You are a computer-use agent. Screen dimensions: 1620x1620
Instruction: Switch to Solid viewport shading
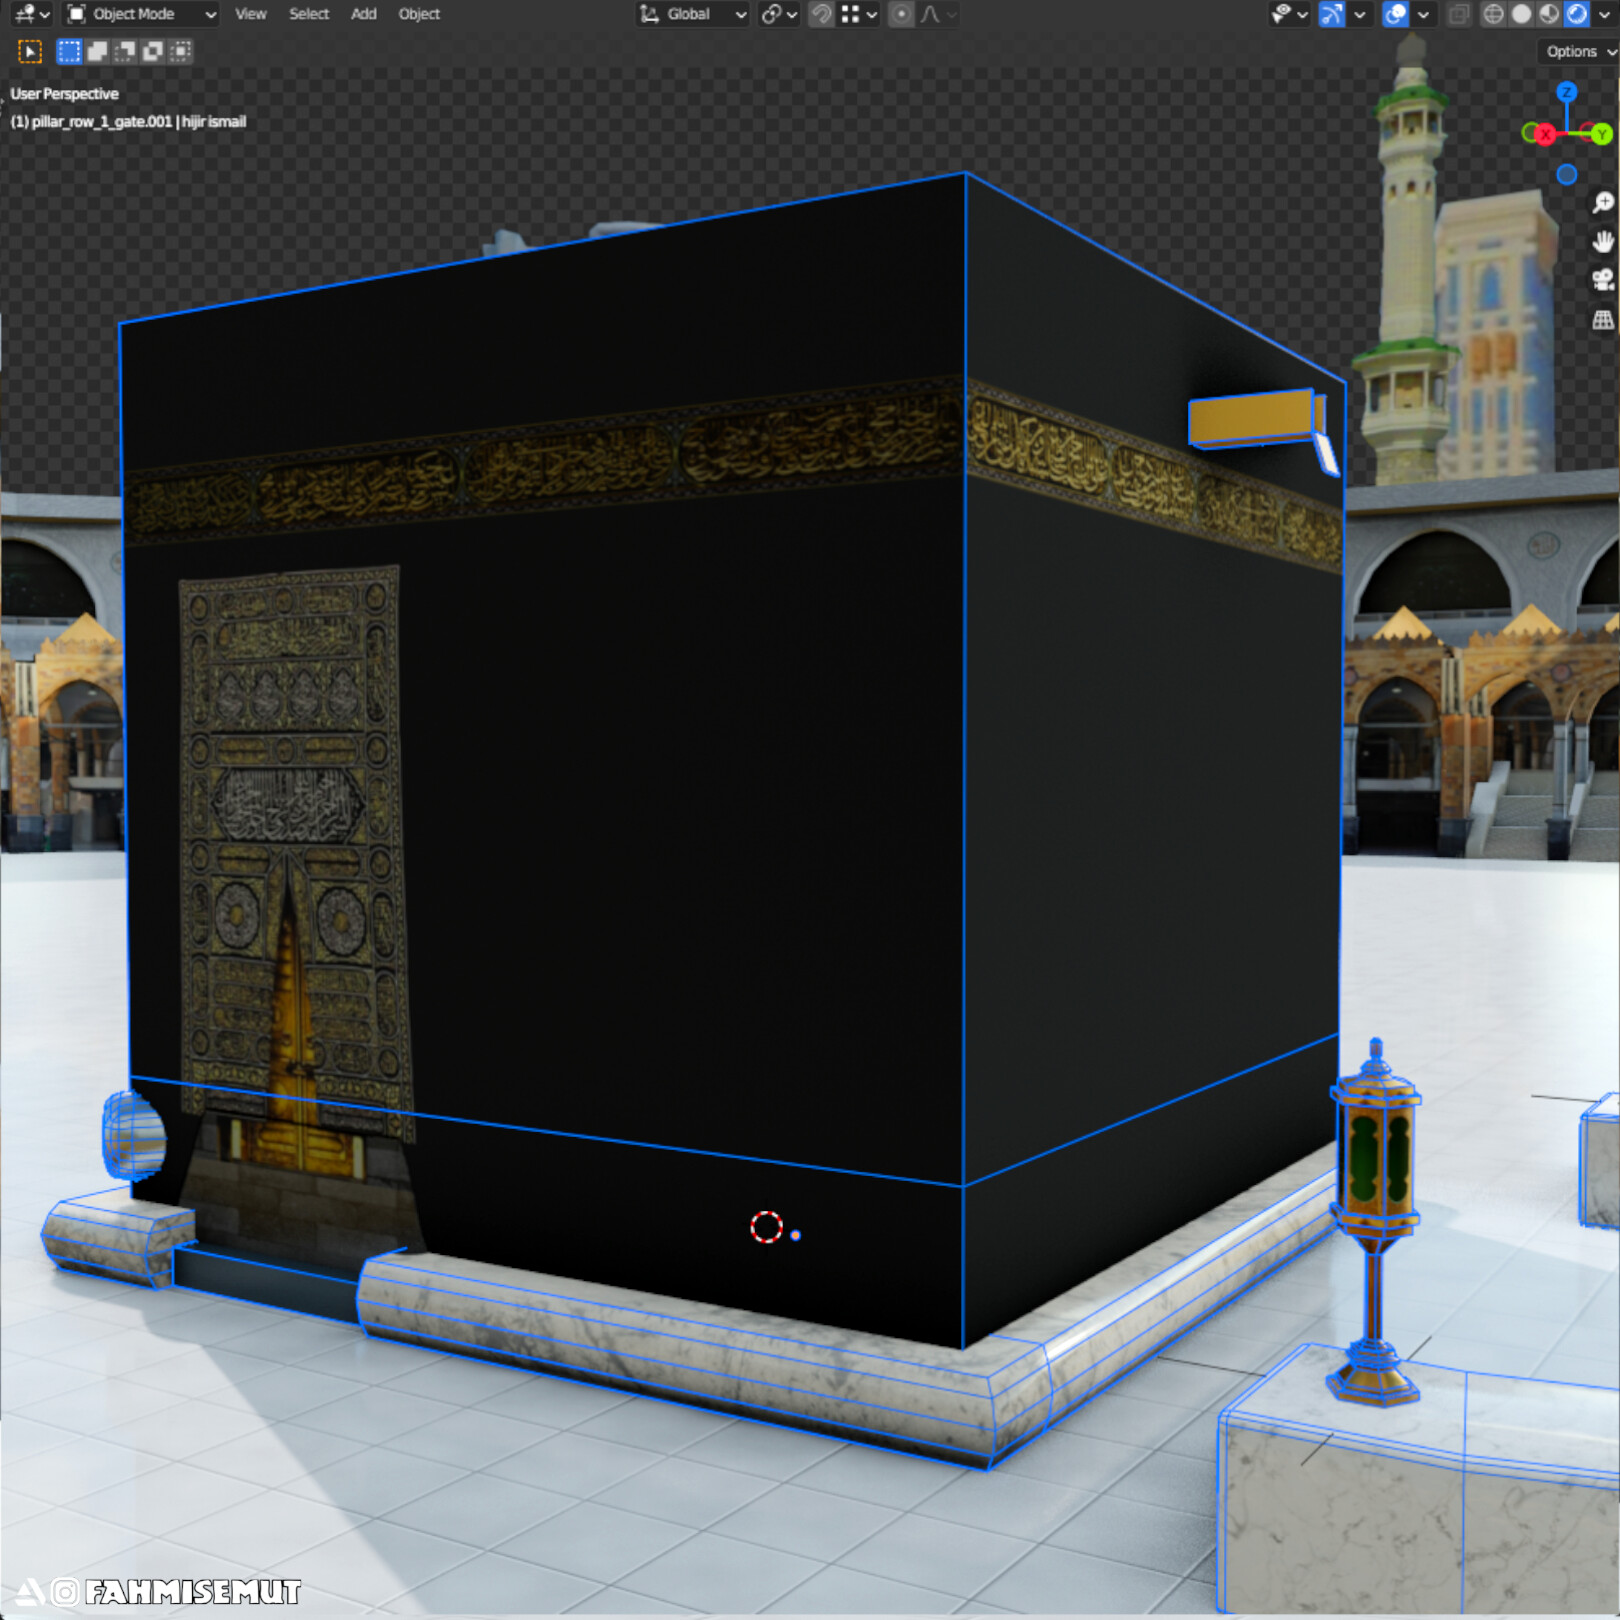coord(1522,14)
